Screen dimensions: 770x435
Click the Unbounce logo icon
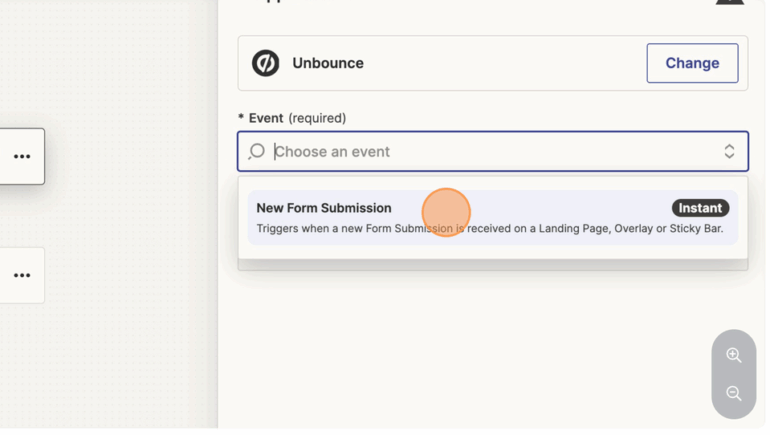point(265,63)
